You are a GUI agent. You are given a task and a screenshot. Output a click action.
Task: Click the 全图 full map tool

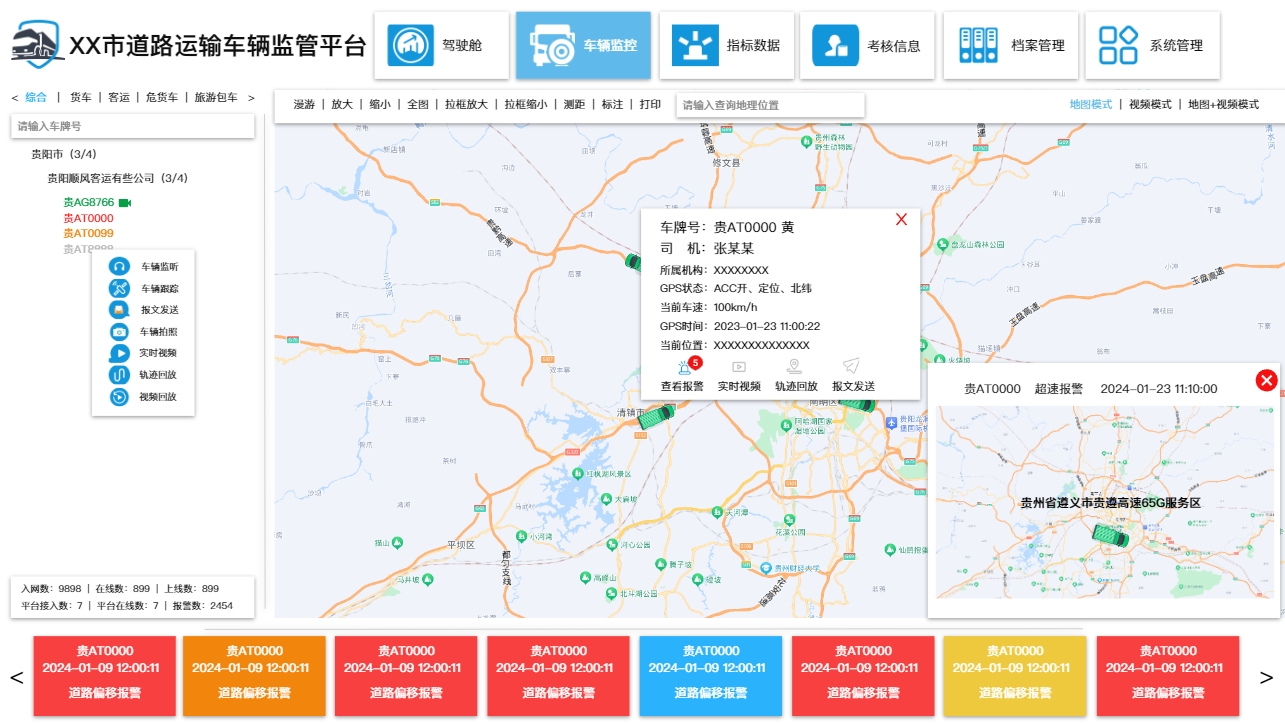tap(418, 104)
